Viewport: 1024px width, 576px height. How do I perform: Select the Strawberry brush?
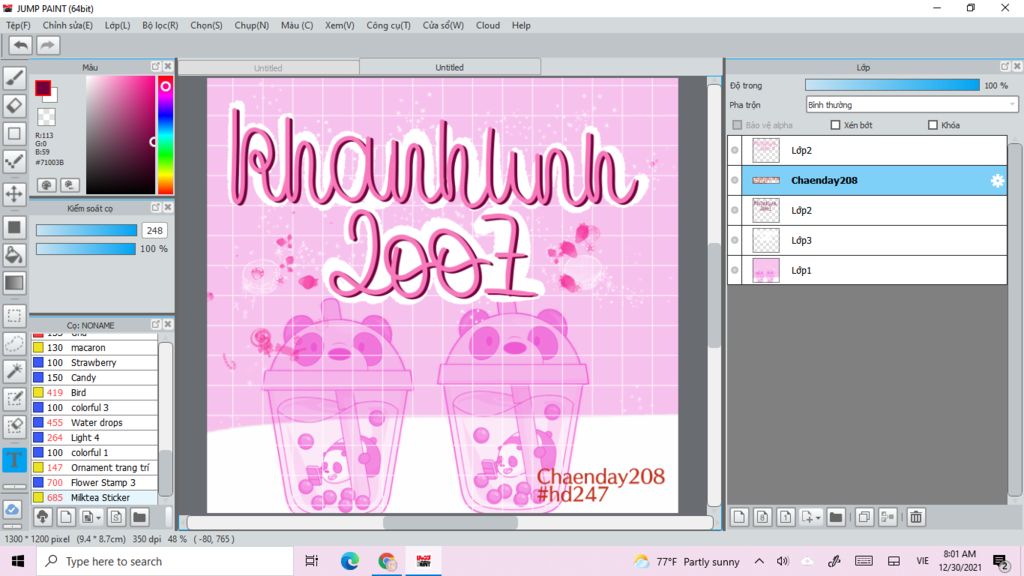[x=95, y=362]
